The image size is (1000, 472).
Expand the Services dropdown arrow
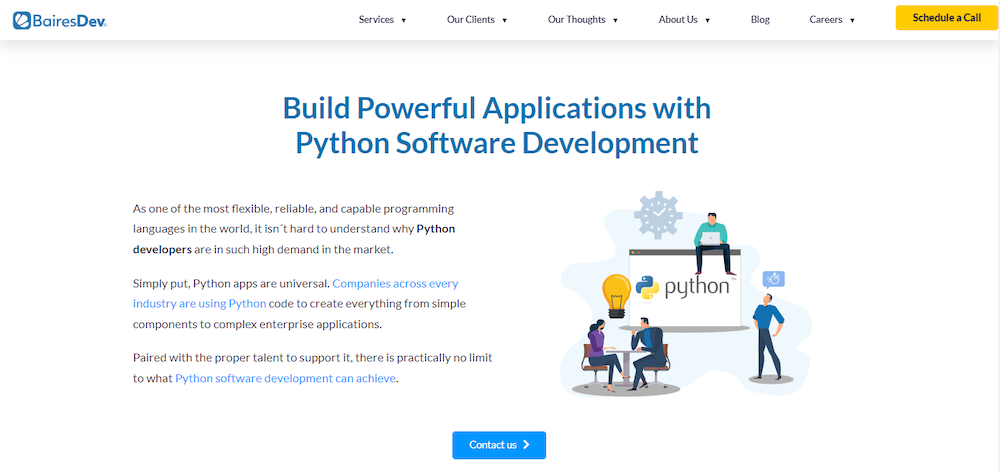(404, 20)
